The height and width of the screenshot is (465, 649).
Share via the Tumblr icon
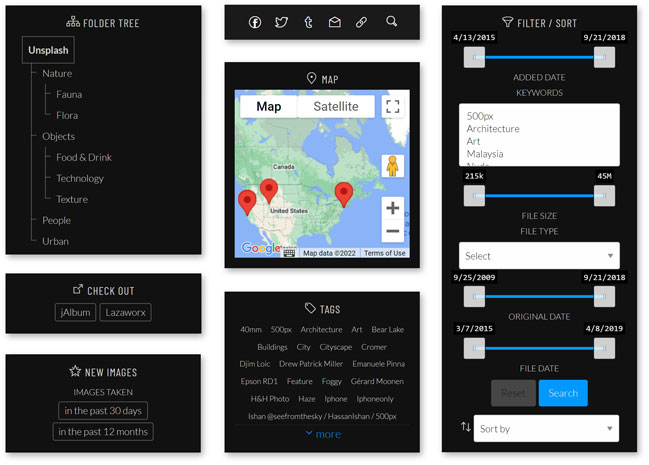point(309,22)
